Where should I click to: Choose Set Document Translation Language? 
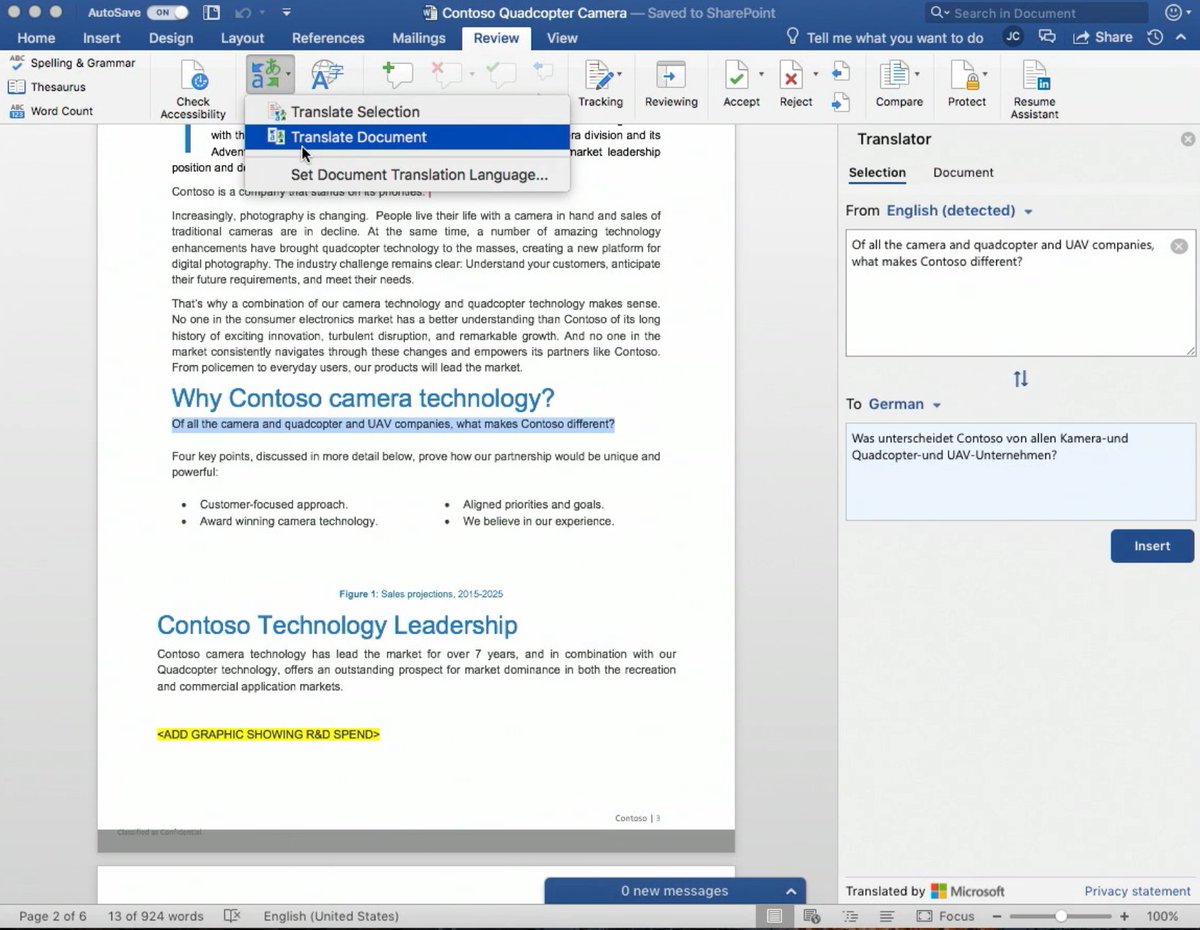pyautogui.click(x=407, y=175)
